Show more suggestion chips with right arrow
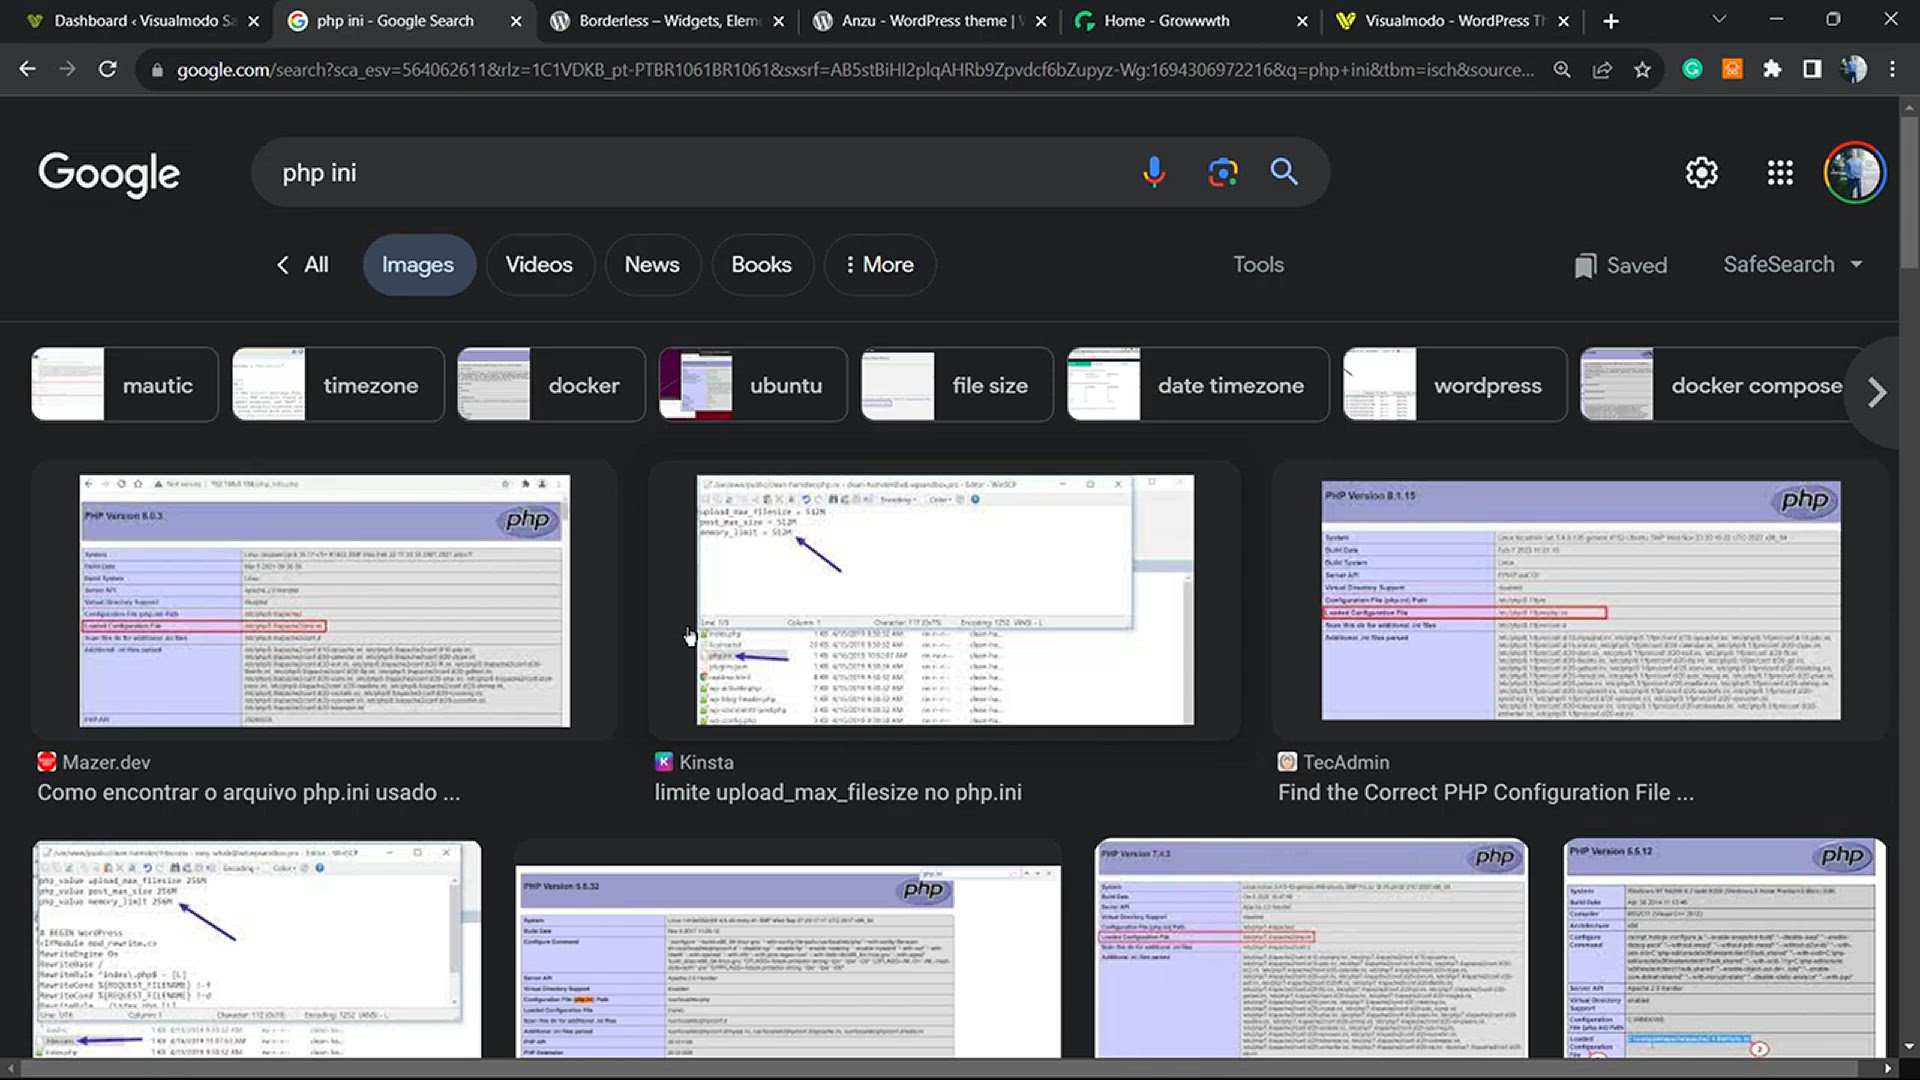Screen dimensions: 1920x1080 coord(1877,392)
